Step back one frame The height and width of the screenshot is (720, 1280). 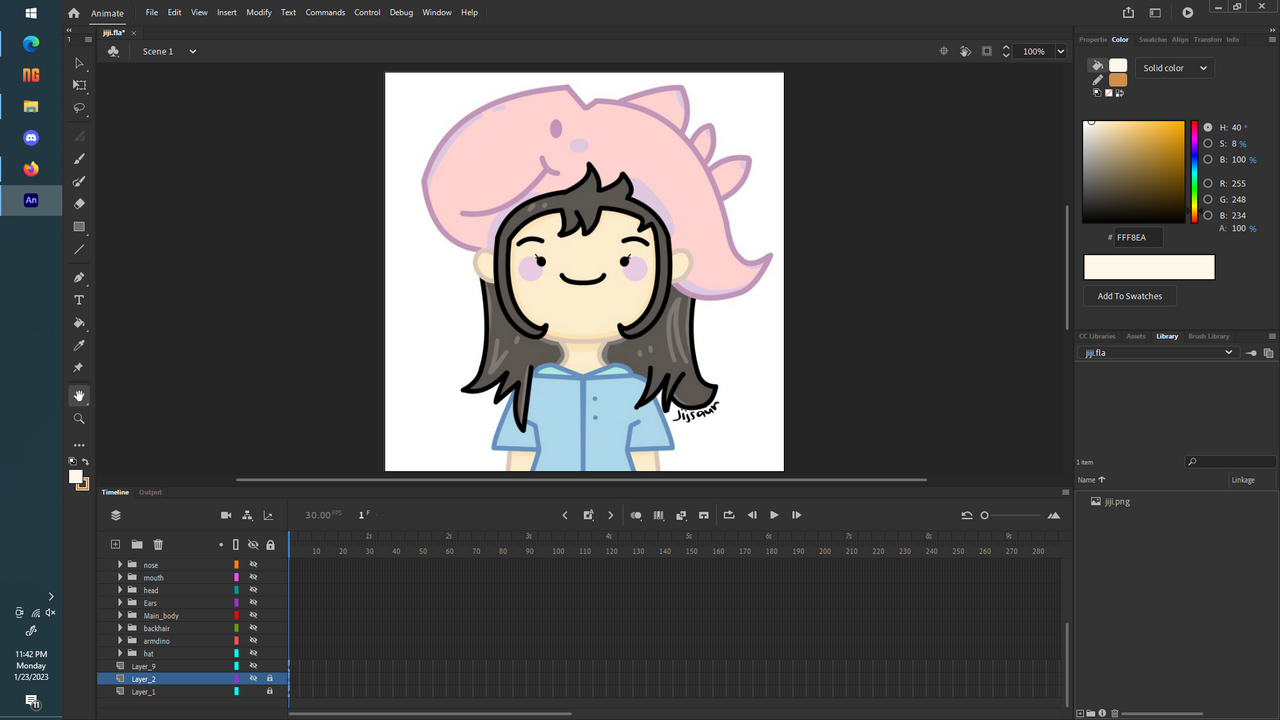pyautogui.click(x=752, y=515)
